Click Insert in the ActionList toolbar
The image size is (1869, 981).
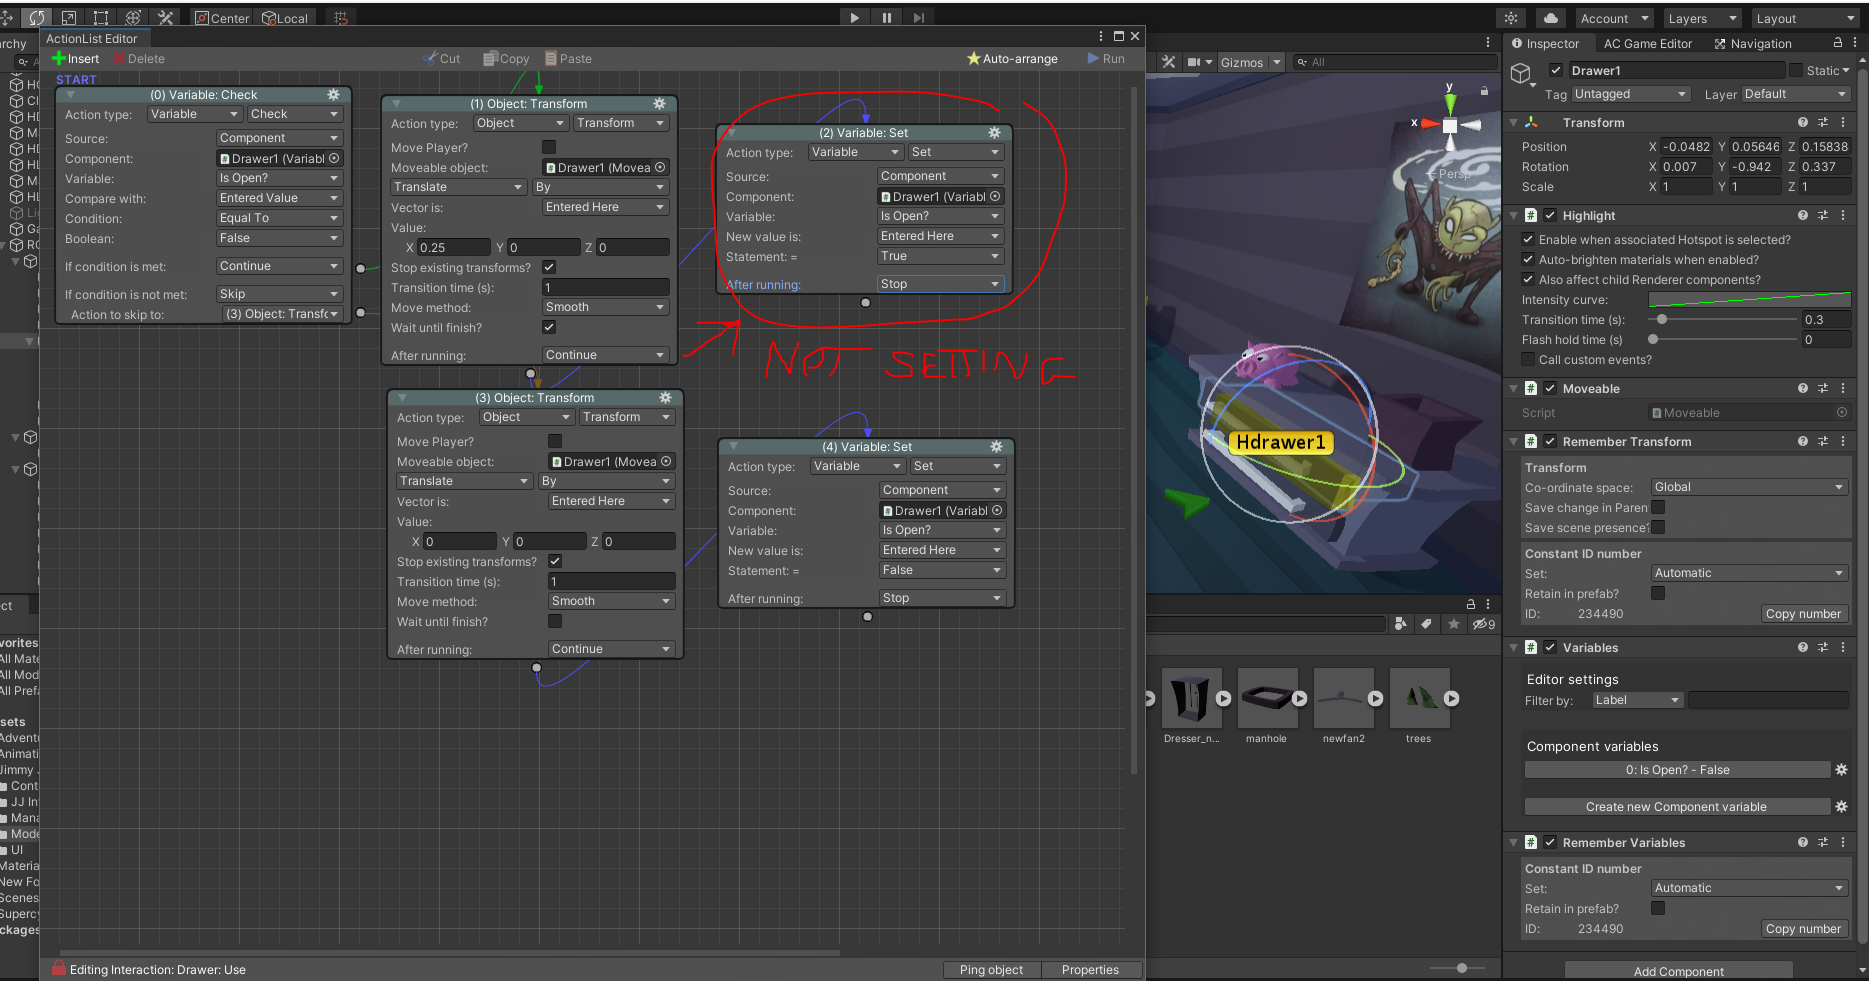75,59
